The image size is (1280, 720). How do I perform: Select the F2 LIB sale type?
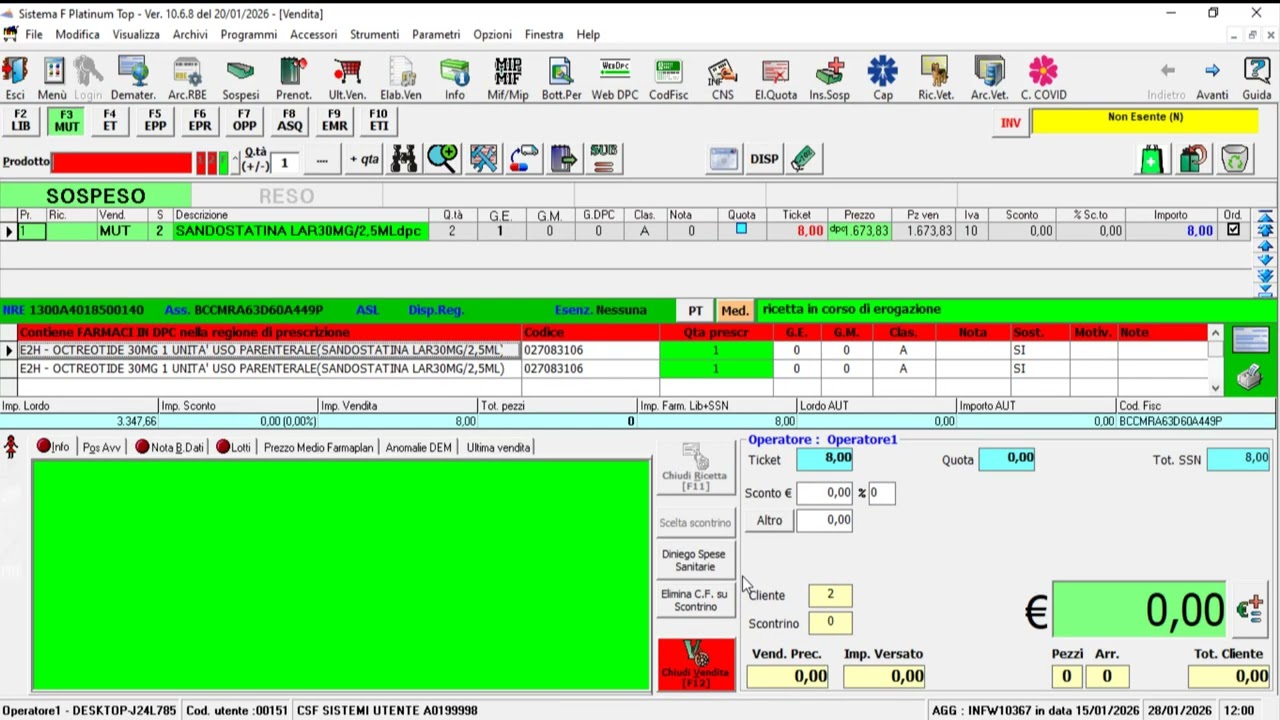[x=21, y=121]
